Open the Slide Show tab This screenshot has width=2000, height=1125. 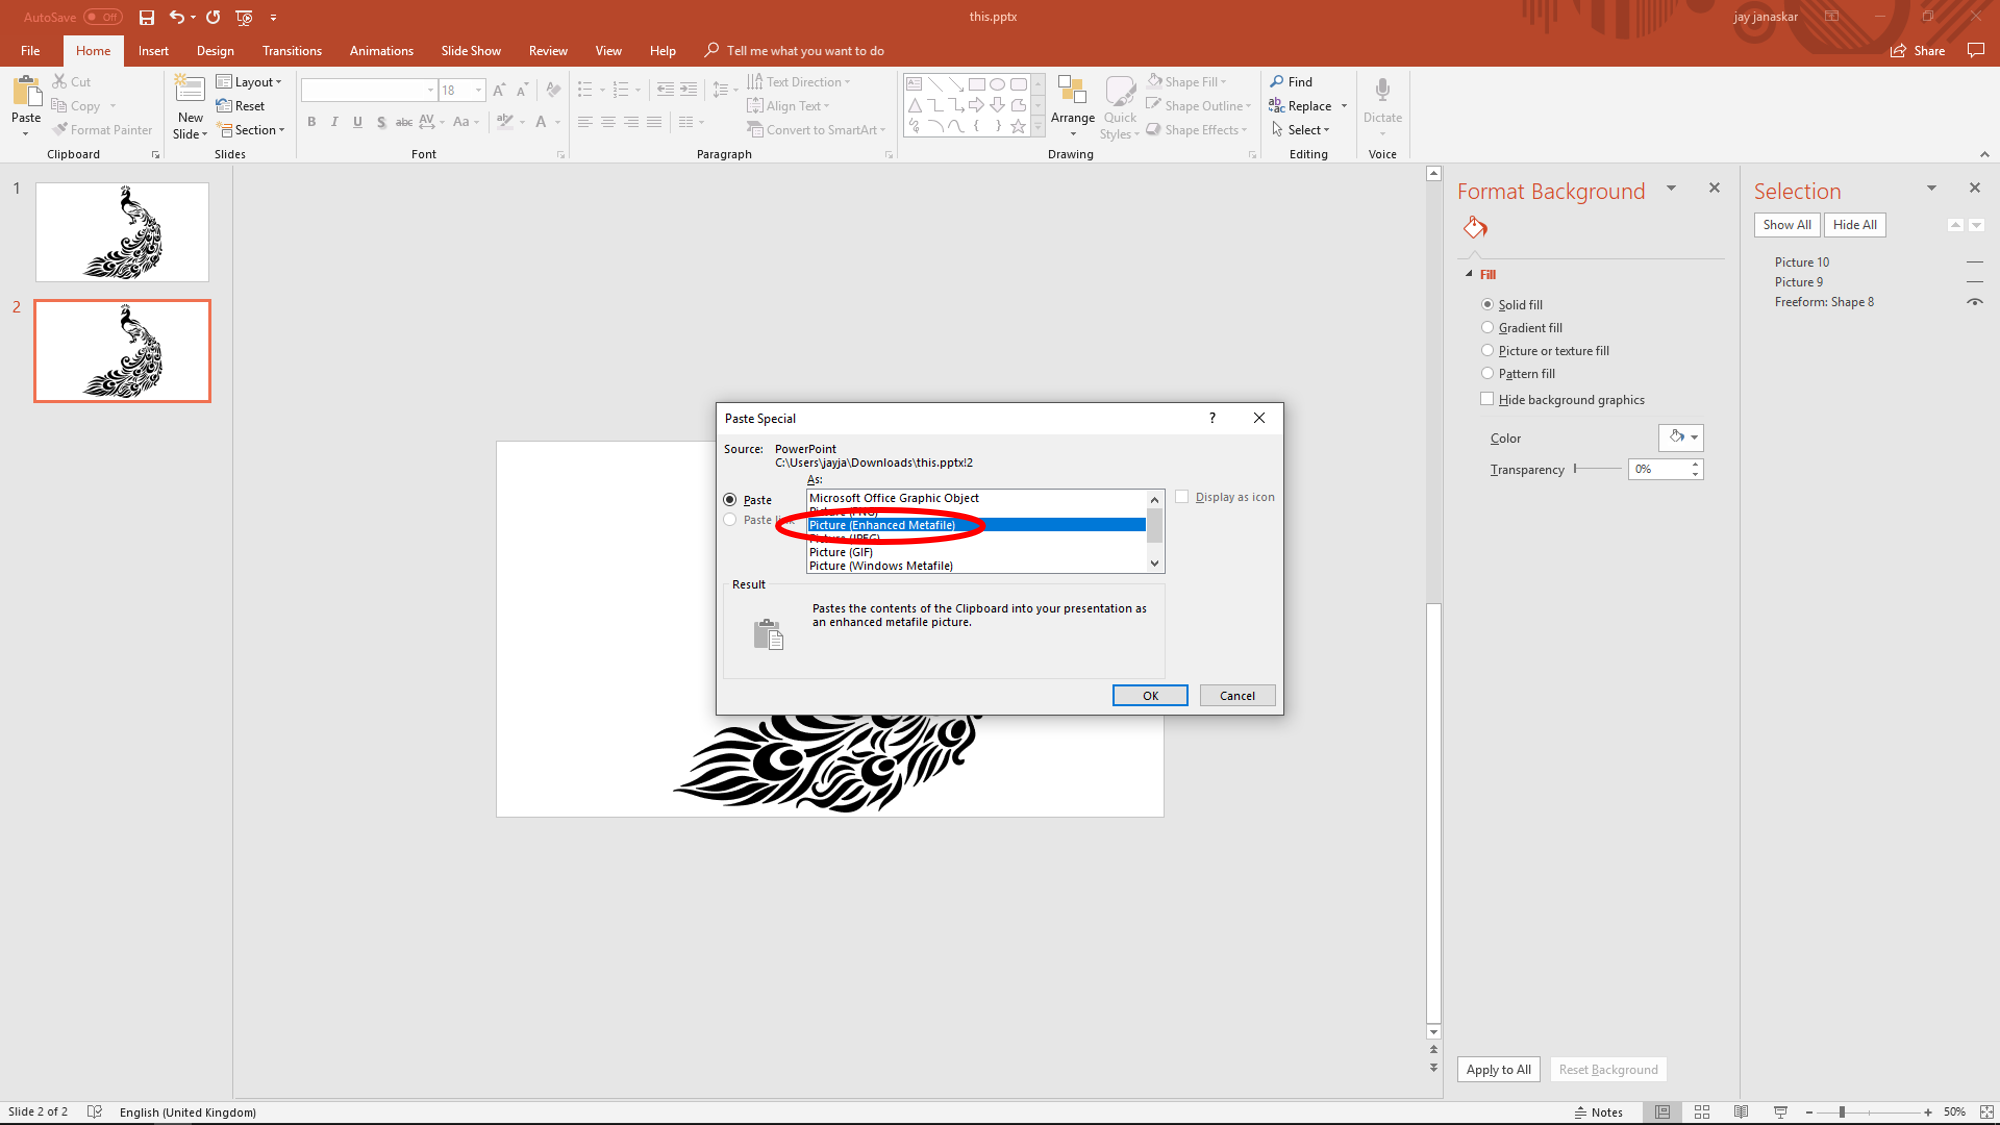(470, 51)
